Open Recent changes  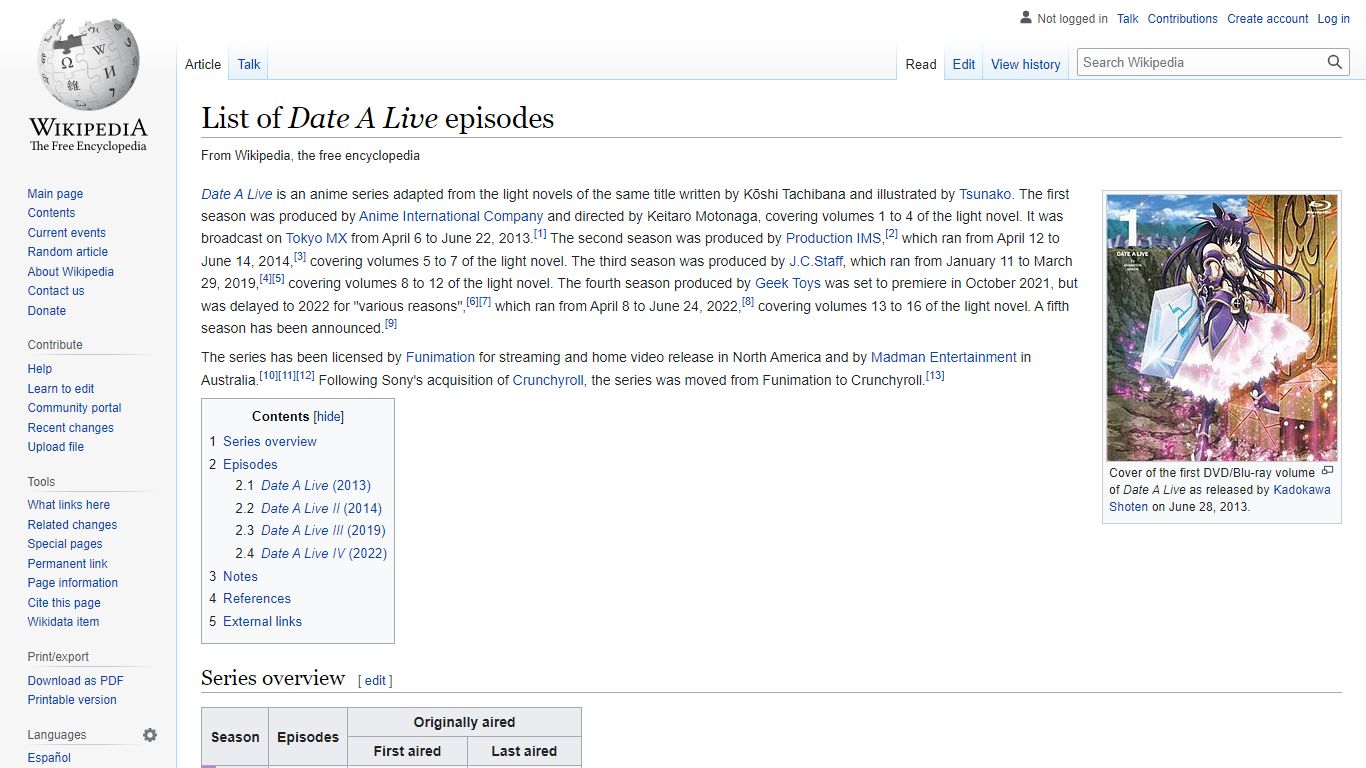pos(71,428)
